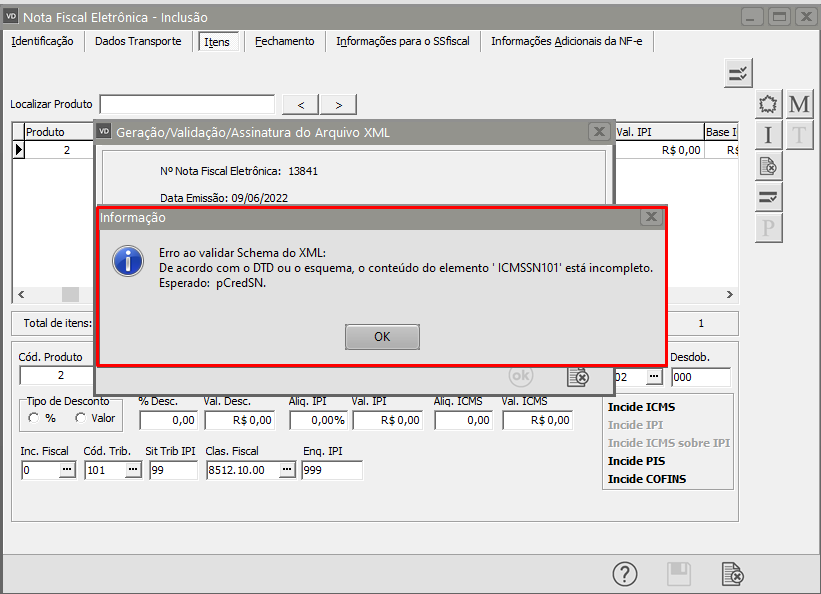The image size is (821, 594).
Task: Click the horizontal scrollbar thumb in the grid
Action: click(x=70, y=294)
